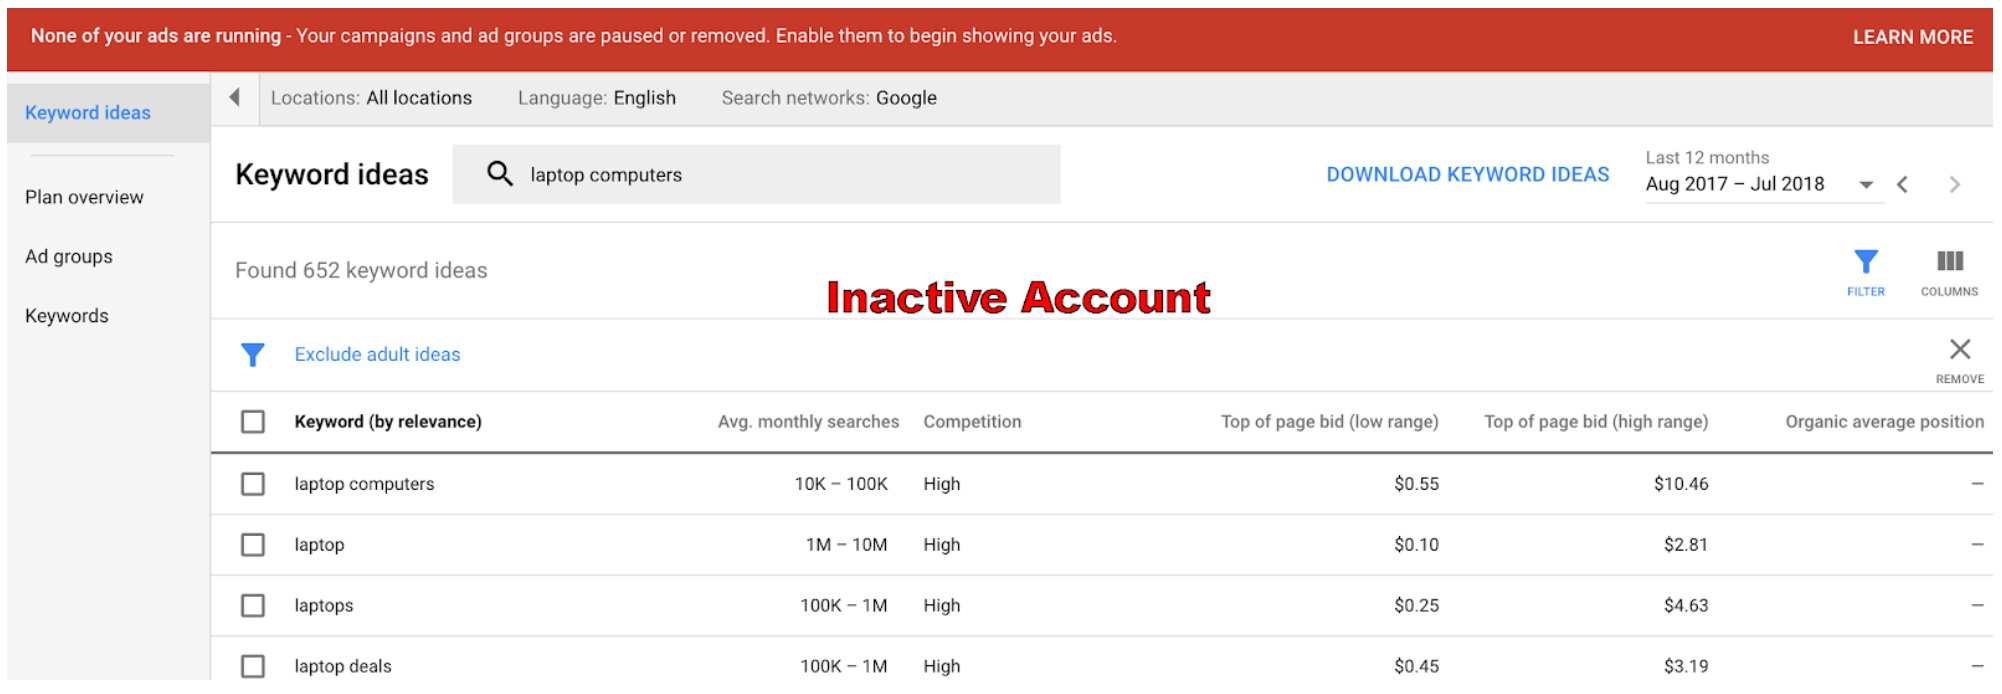
Task: Click Download Keyword Ideas
Action: click(1467, 174)
